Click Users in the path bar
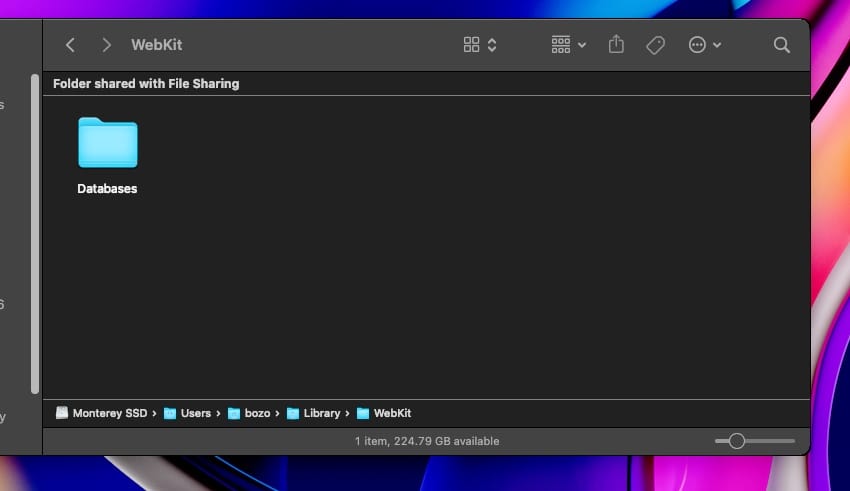 click(x=188, y=413)
